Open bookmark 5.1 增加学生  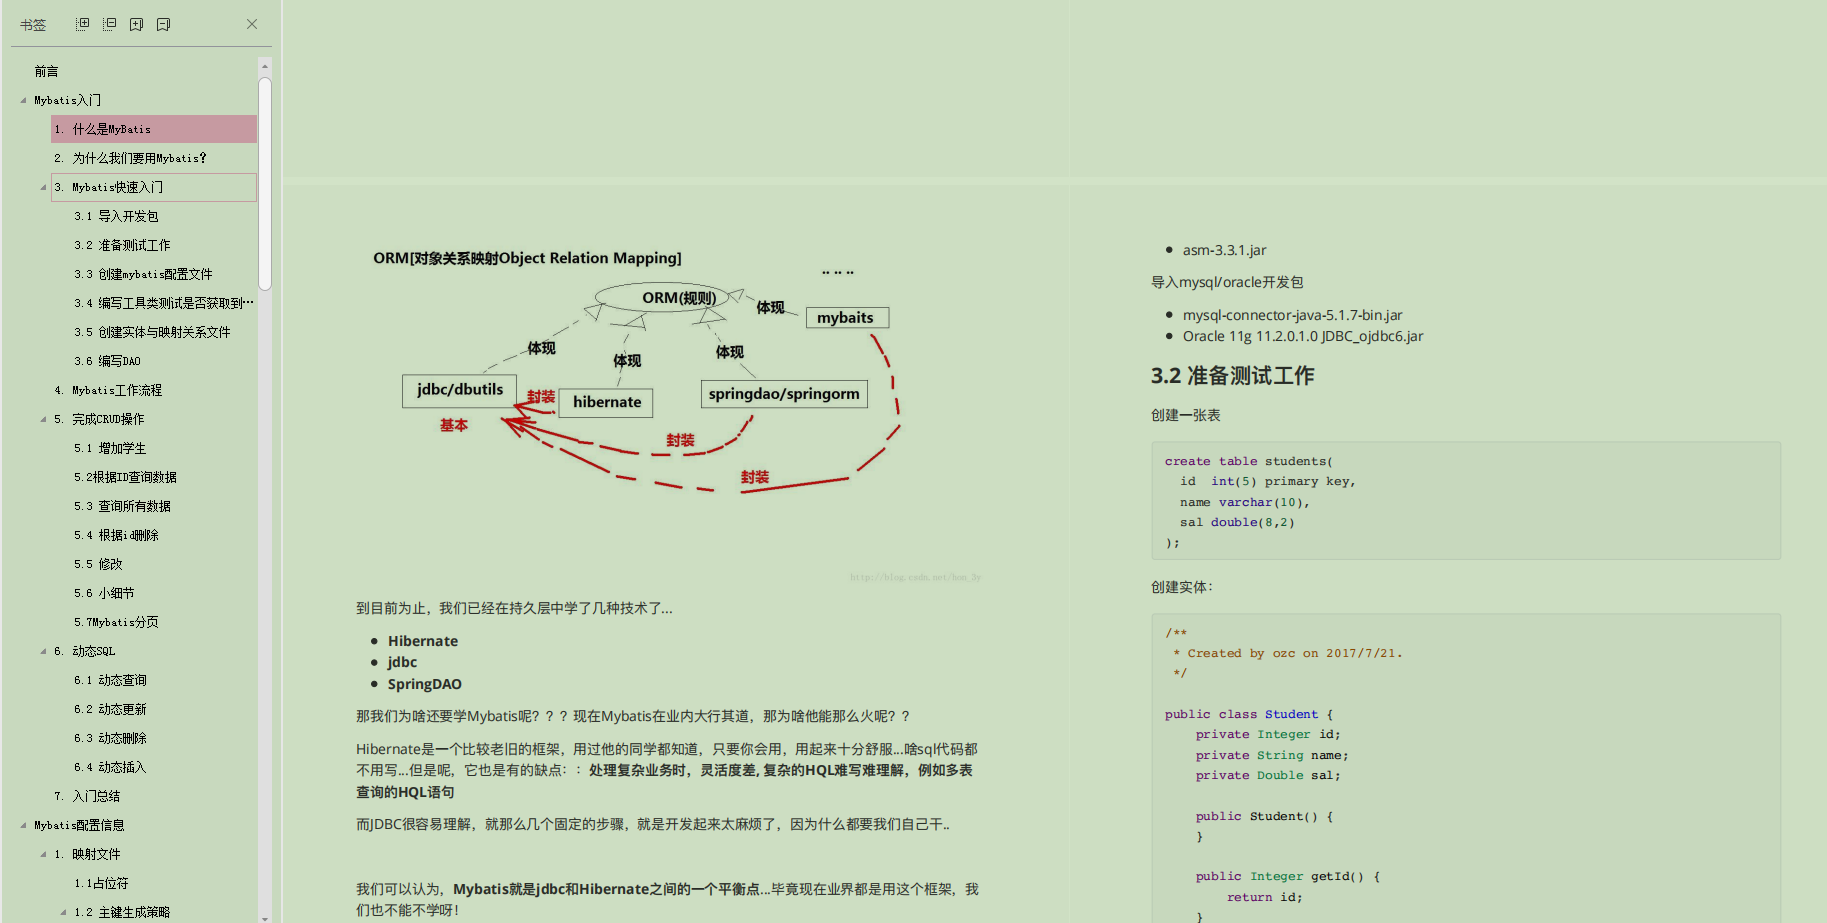coord(110,448)
